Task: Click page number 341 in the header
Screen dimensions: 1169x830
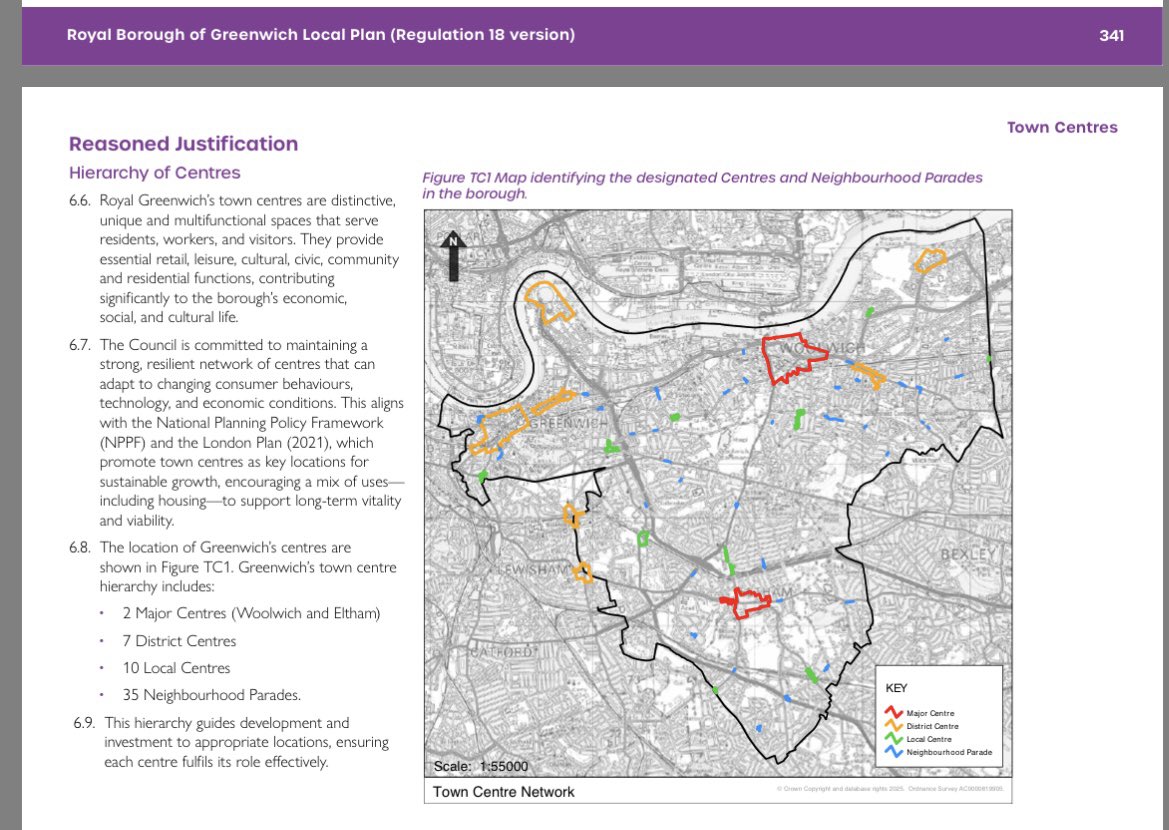Action: pos(1111,35)
